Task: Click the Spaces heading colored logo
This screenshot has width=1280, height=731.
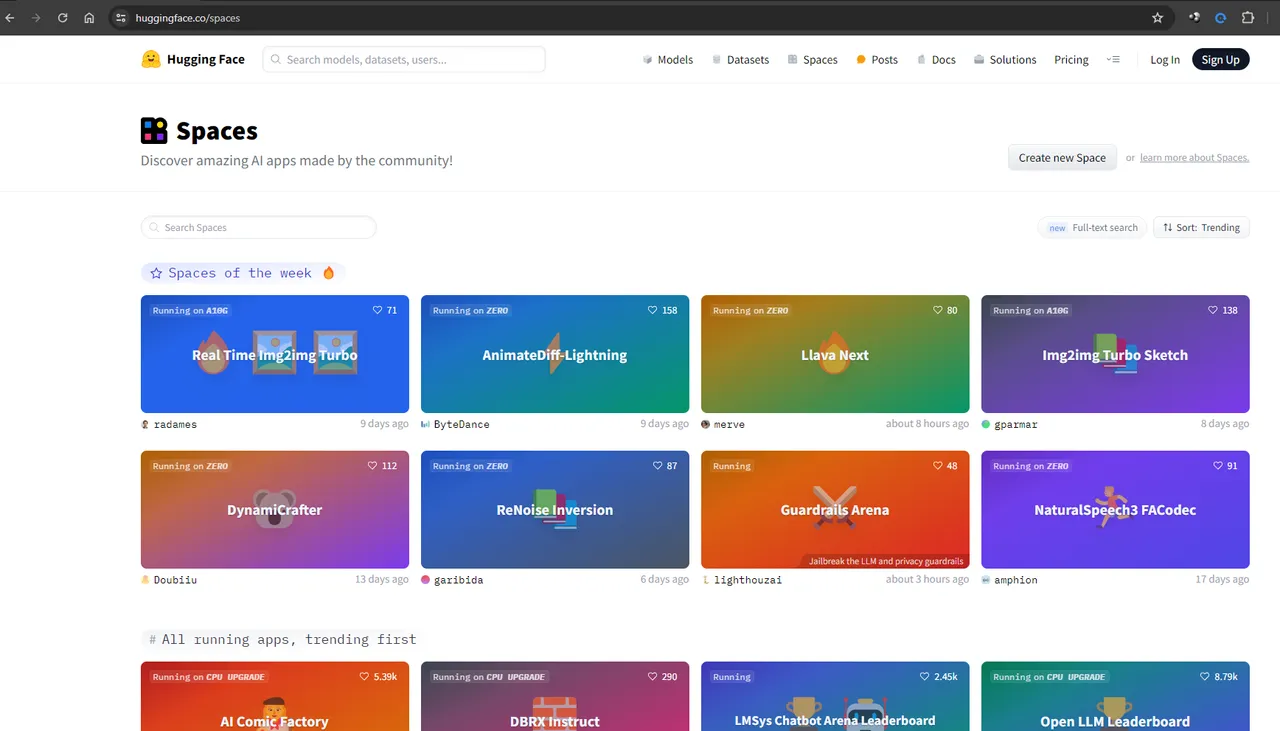Action: coord(154,131)
